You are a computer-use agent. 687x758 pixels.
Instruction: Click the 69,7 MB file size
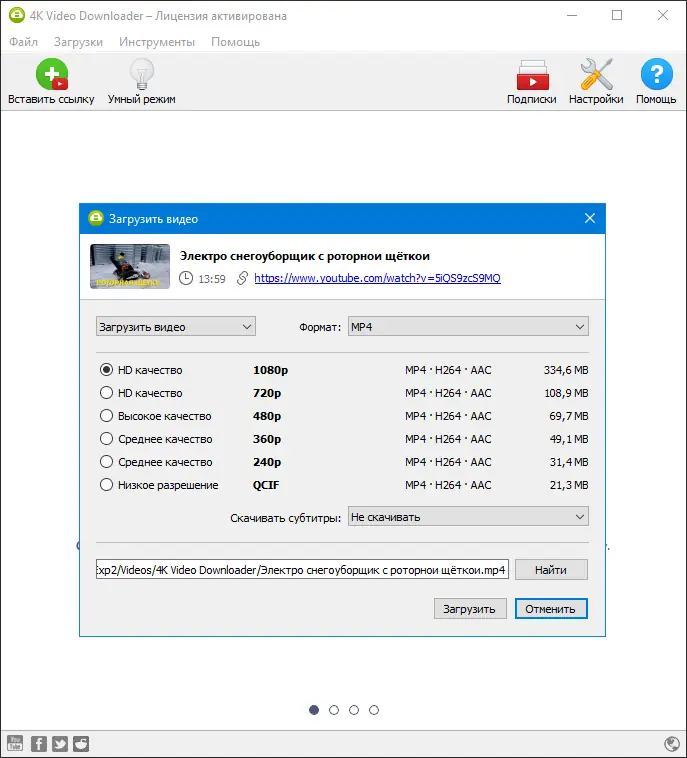point(569,416)
